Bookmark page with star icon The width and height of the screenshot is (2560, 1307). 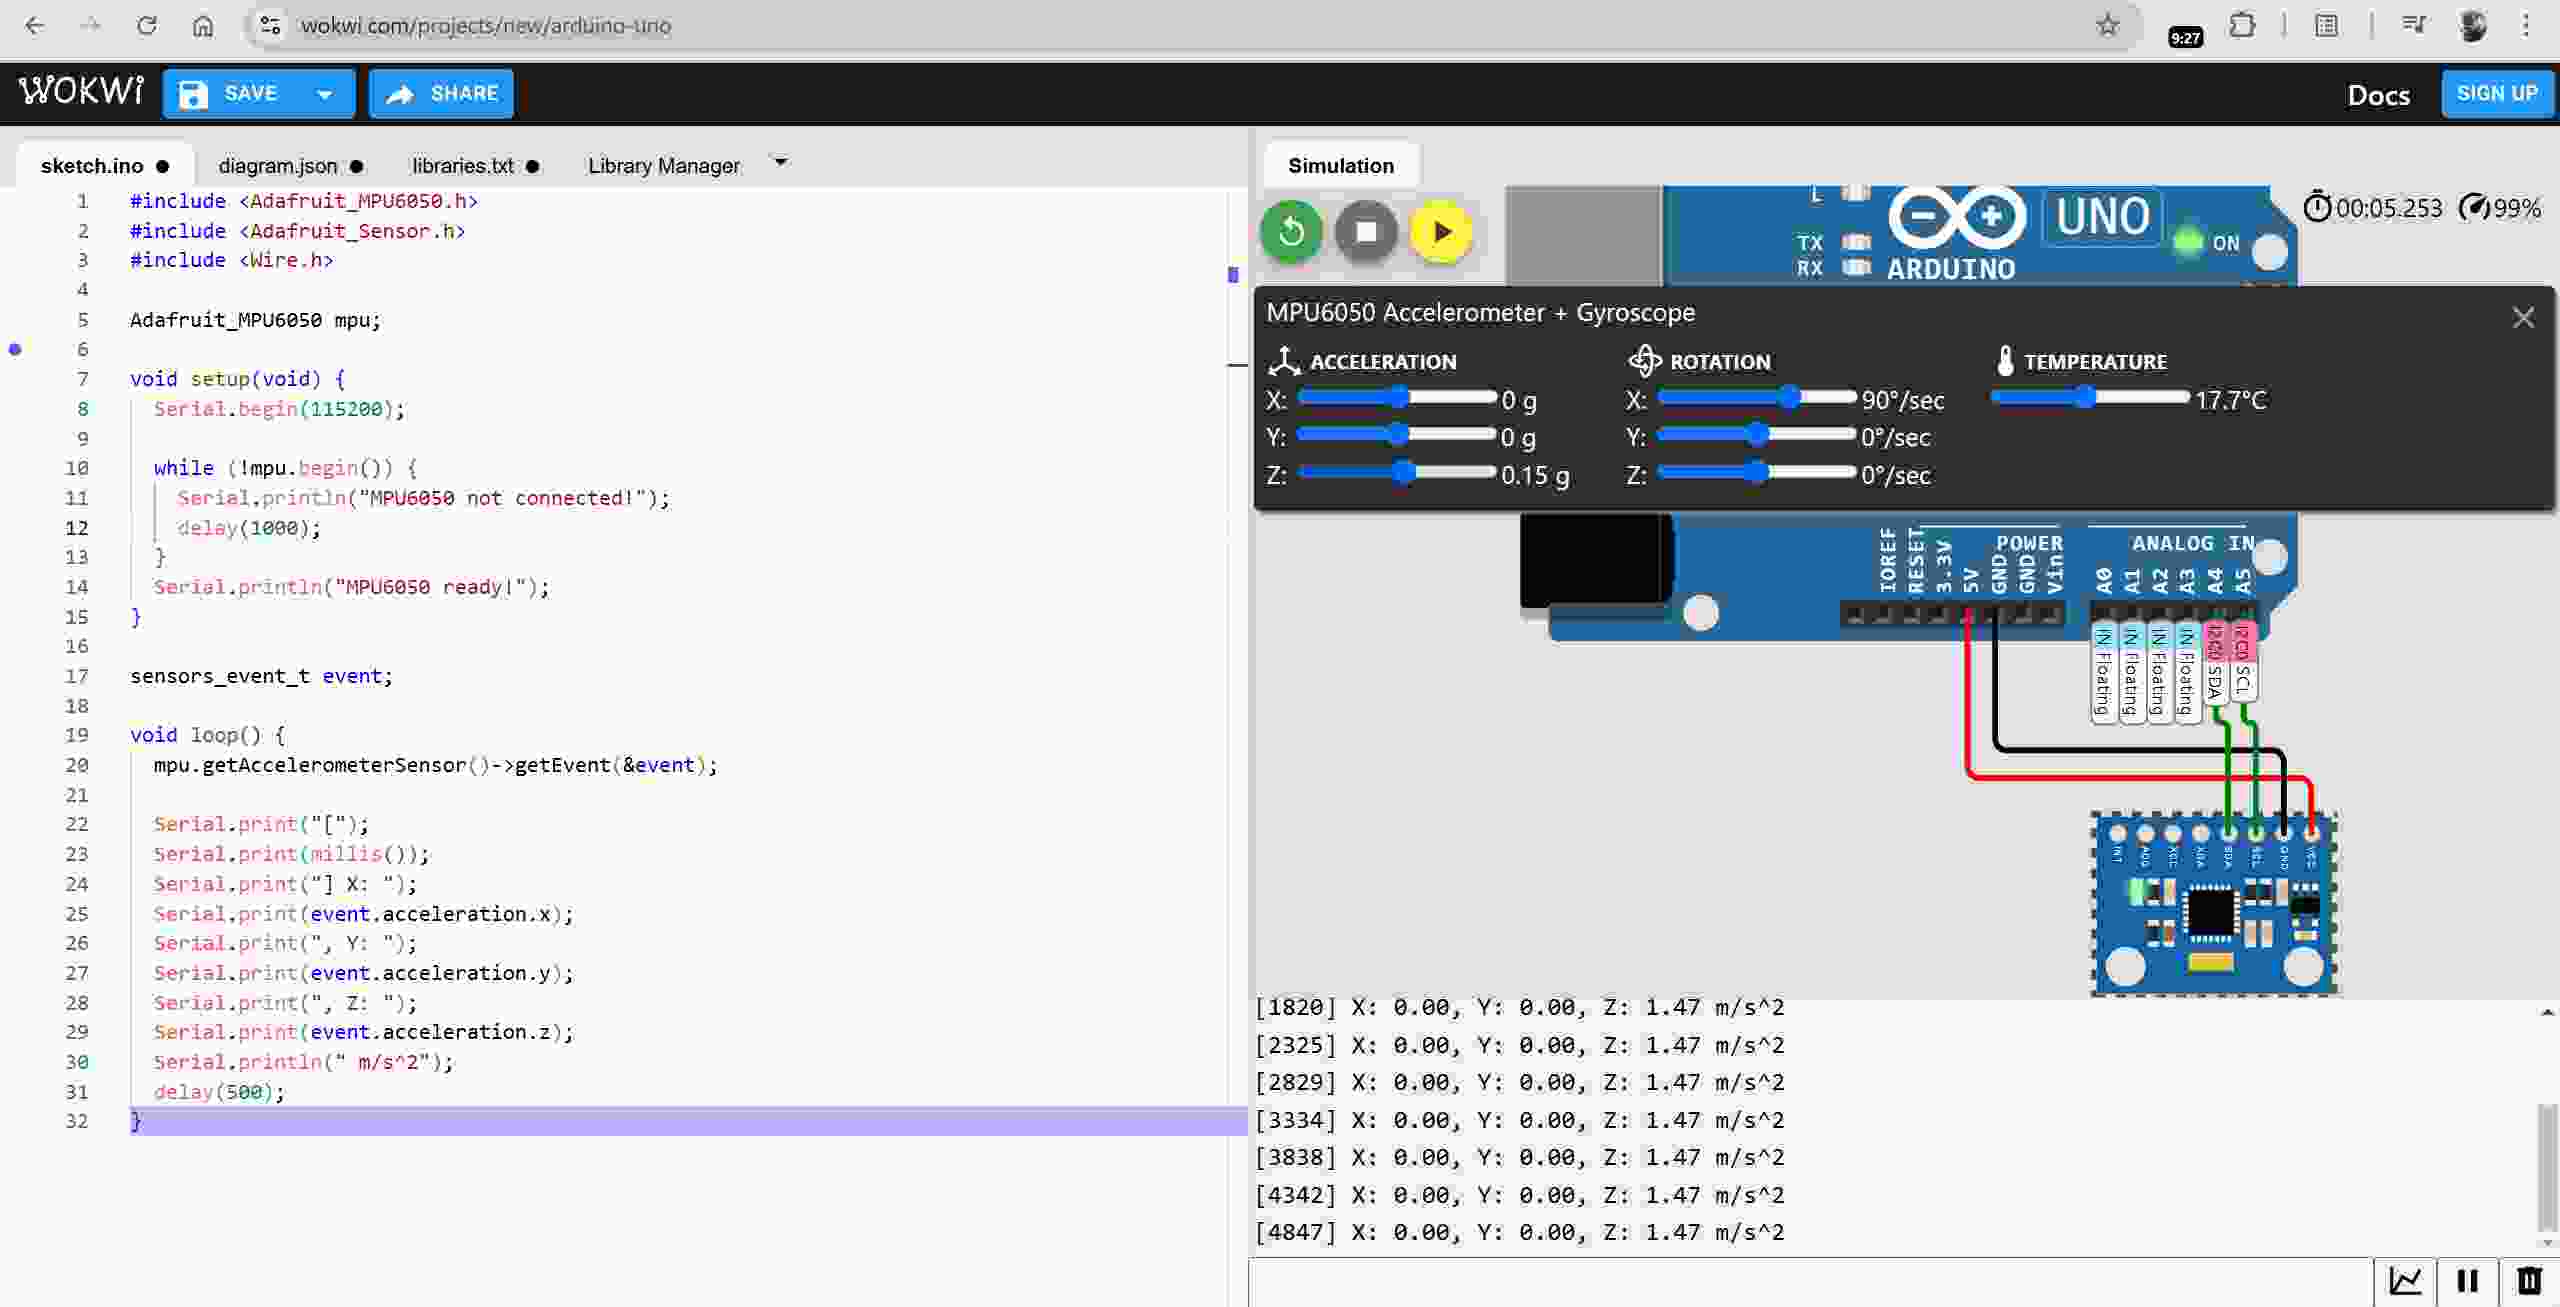pyautogui.click(x=2108, y=26)
